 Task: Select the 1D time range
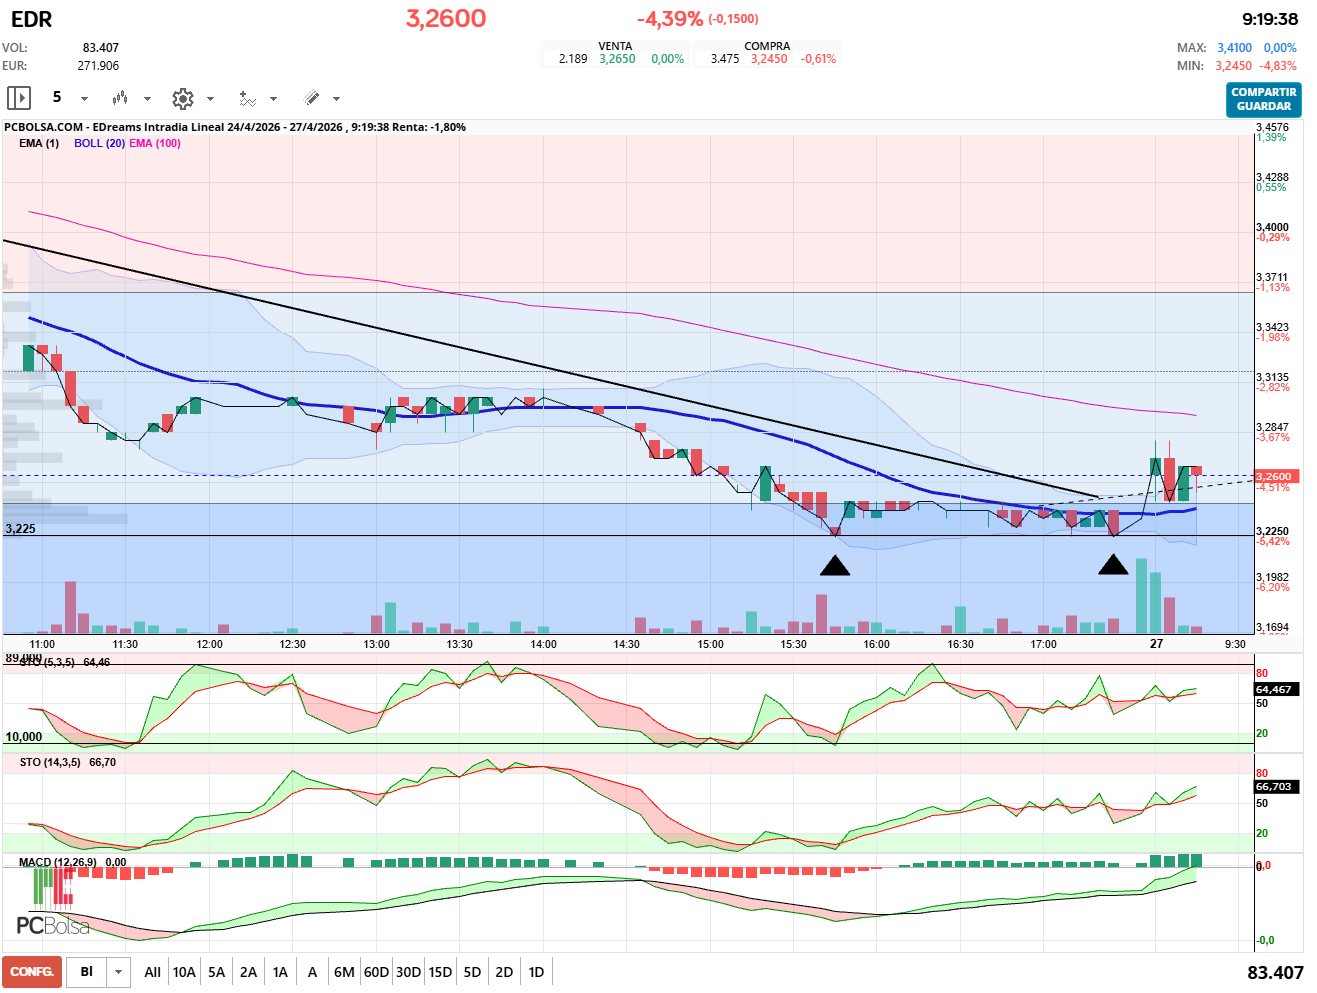click(536, 972)
